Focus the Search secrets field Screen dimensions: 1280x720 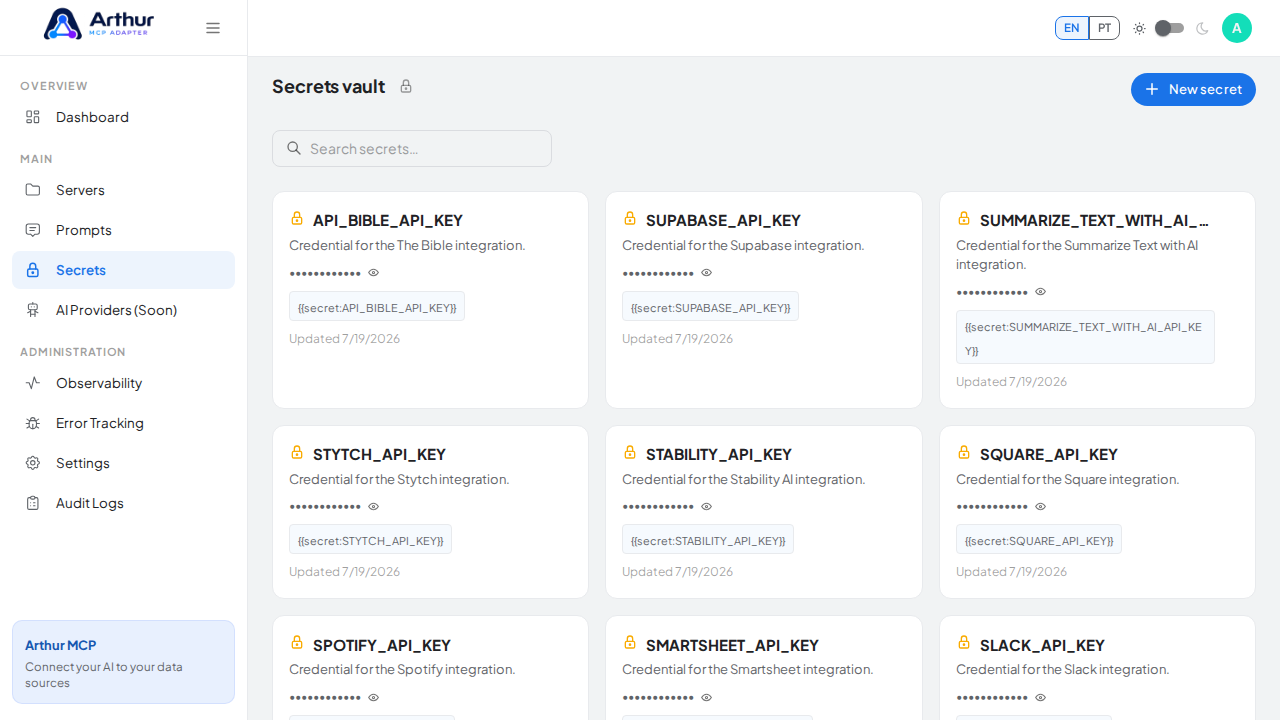click(x=412, y=148)
